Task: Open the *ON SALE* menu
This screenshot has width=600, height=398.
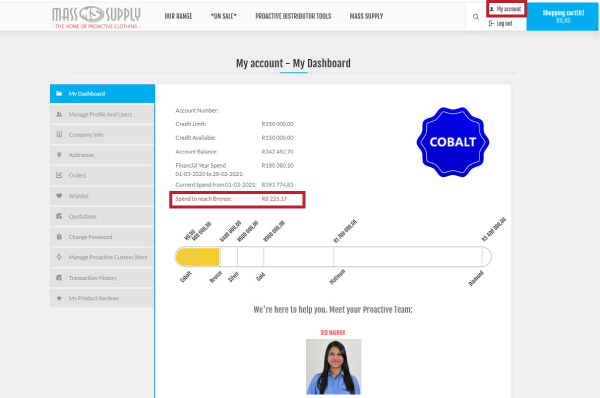Action: [223, 16]
